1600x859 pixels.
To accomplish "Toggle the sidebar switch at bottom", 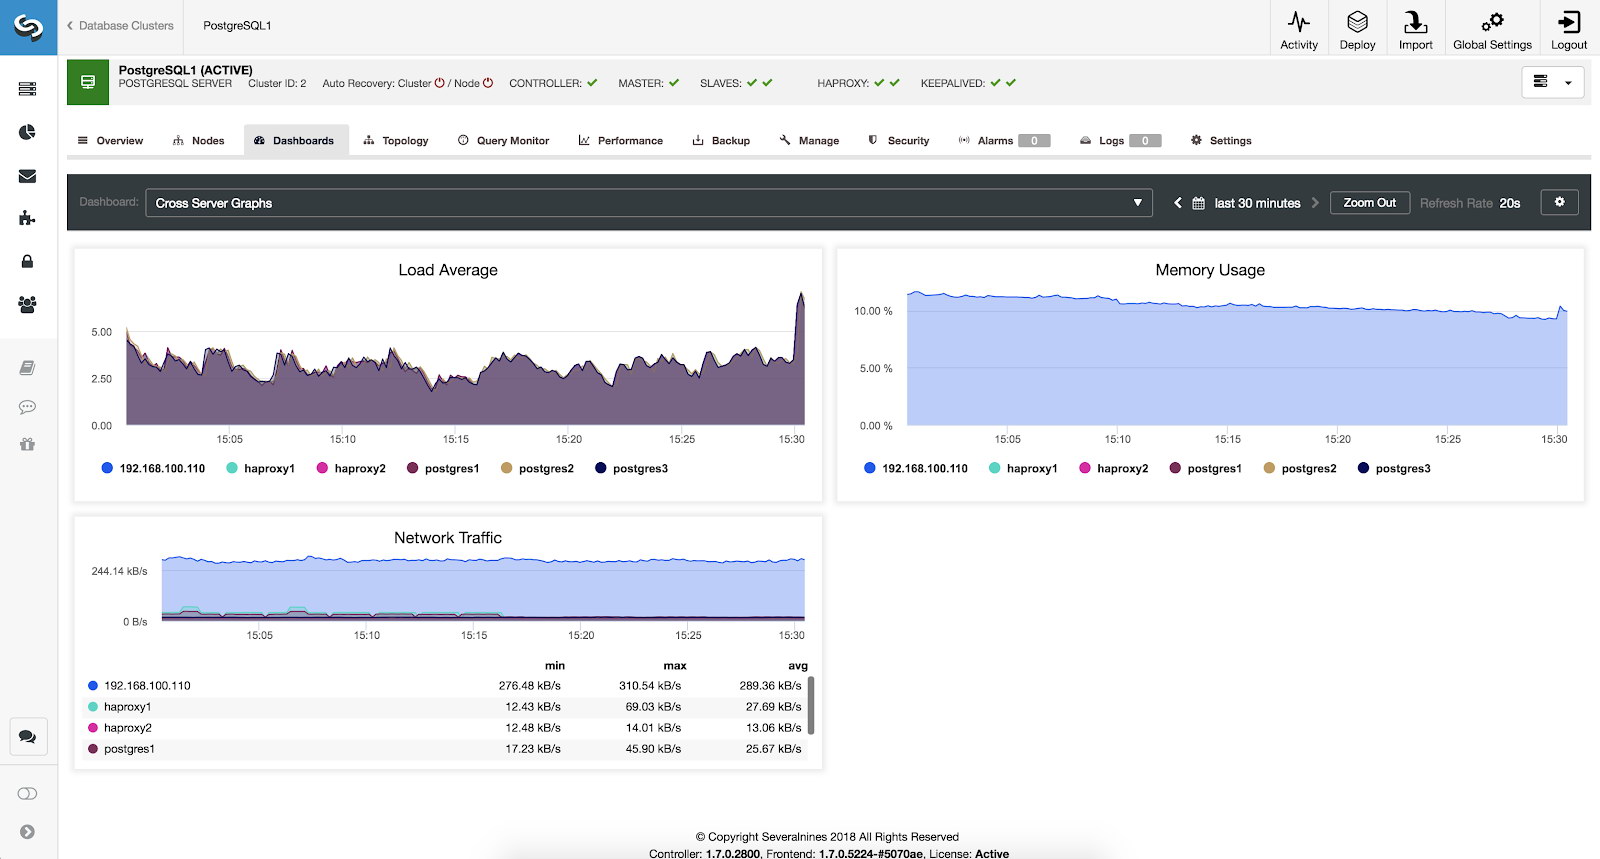I will point(28,793).
